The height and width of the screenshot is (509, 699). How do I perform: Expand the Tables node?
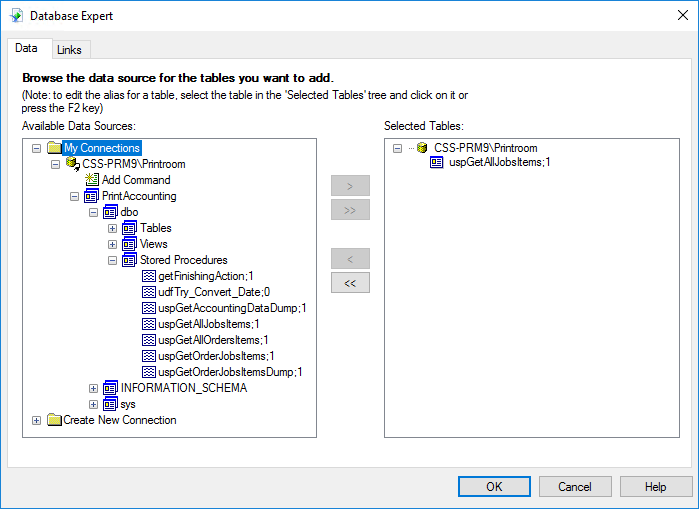tap(112, 228)
